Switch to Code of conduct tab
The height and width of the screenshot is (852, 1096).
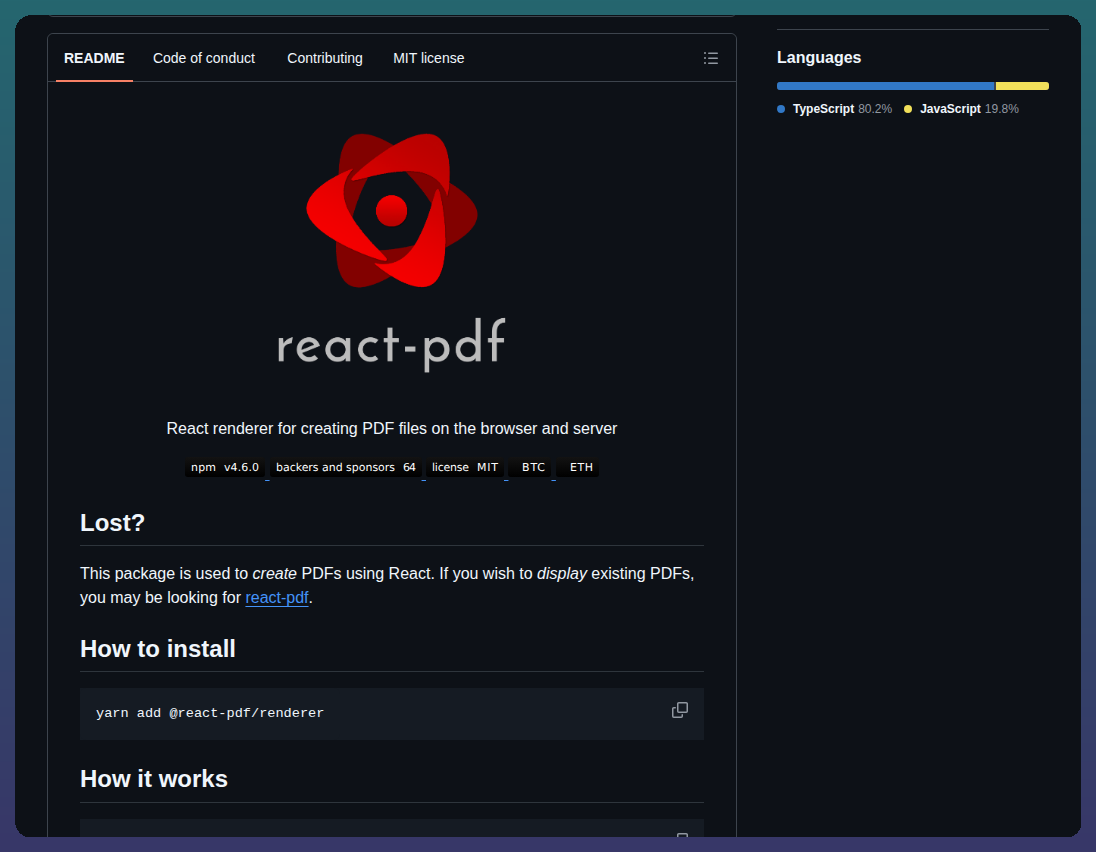[x=204, y=58]
